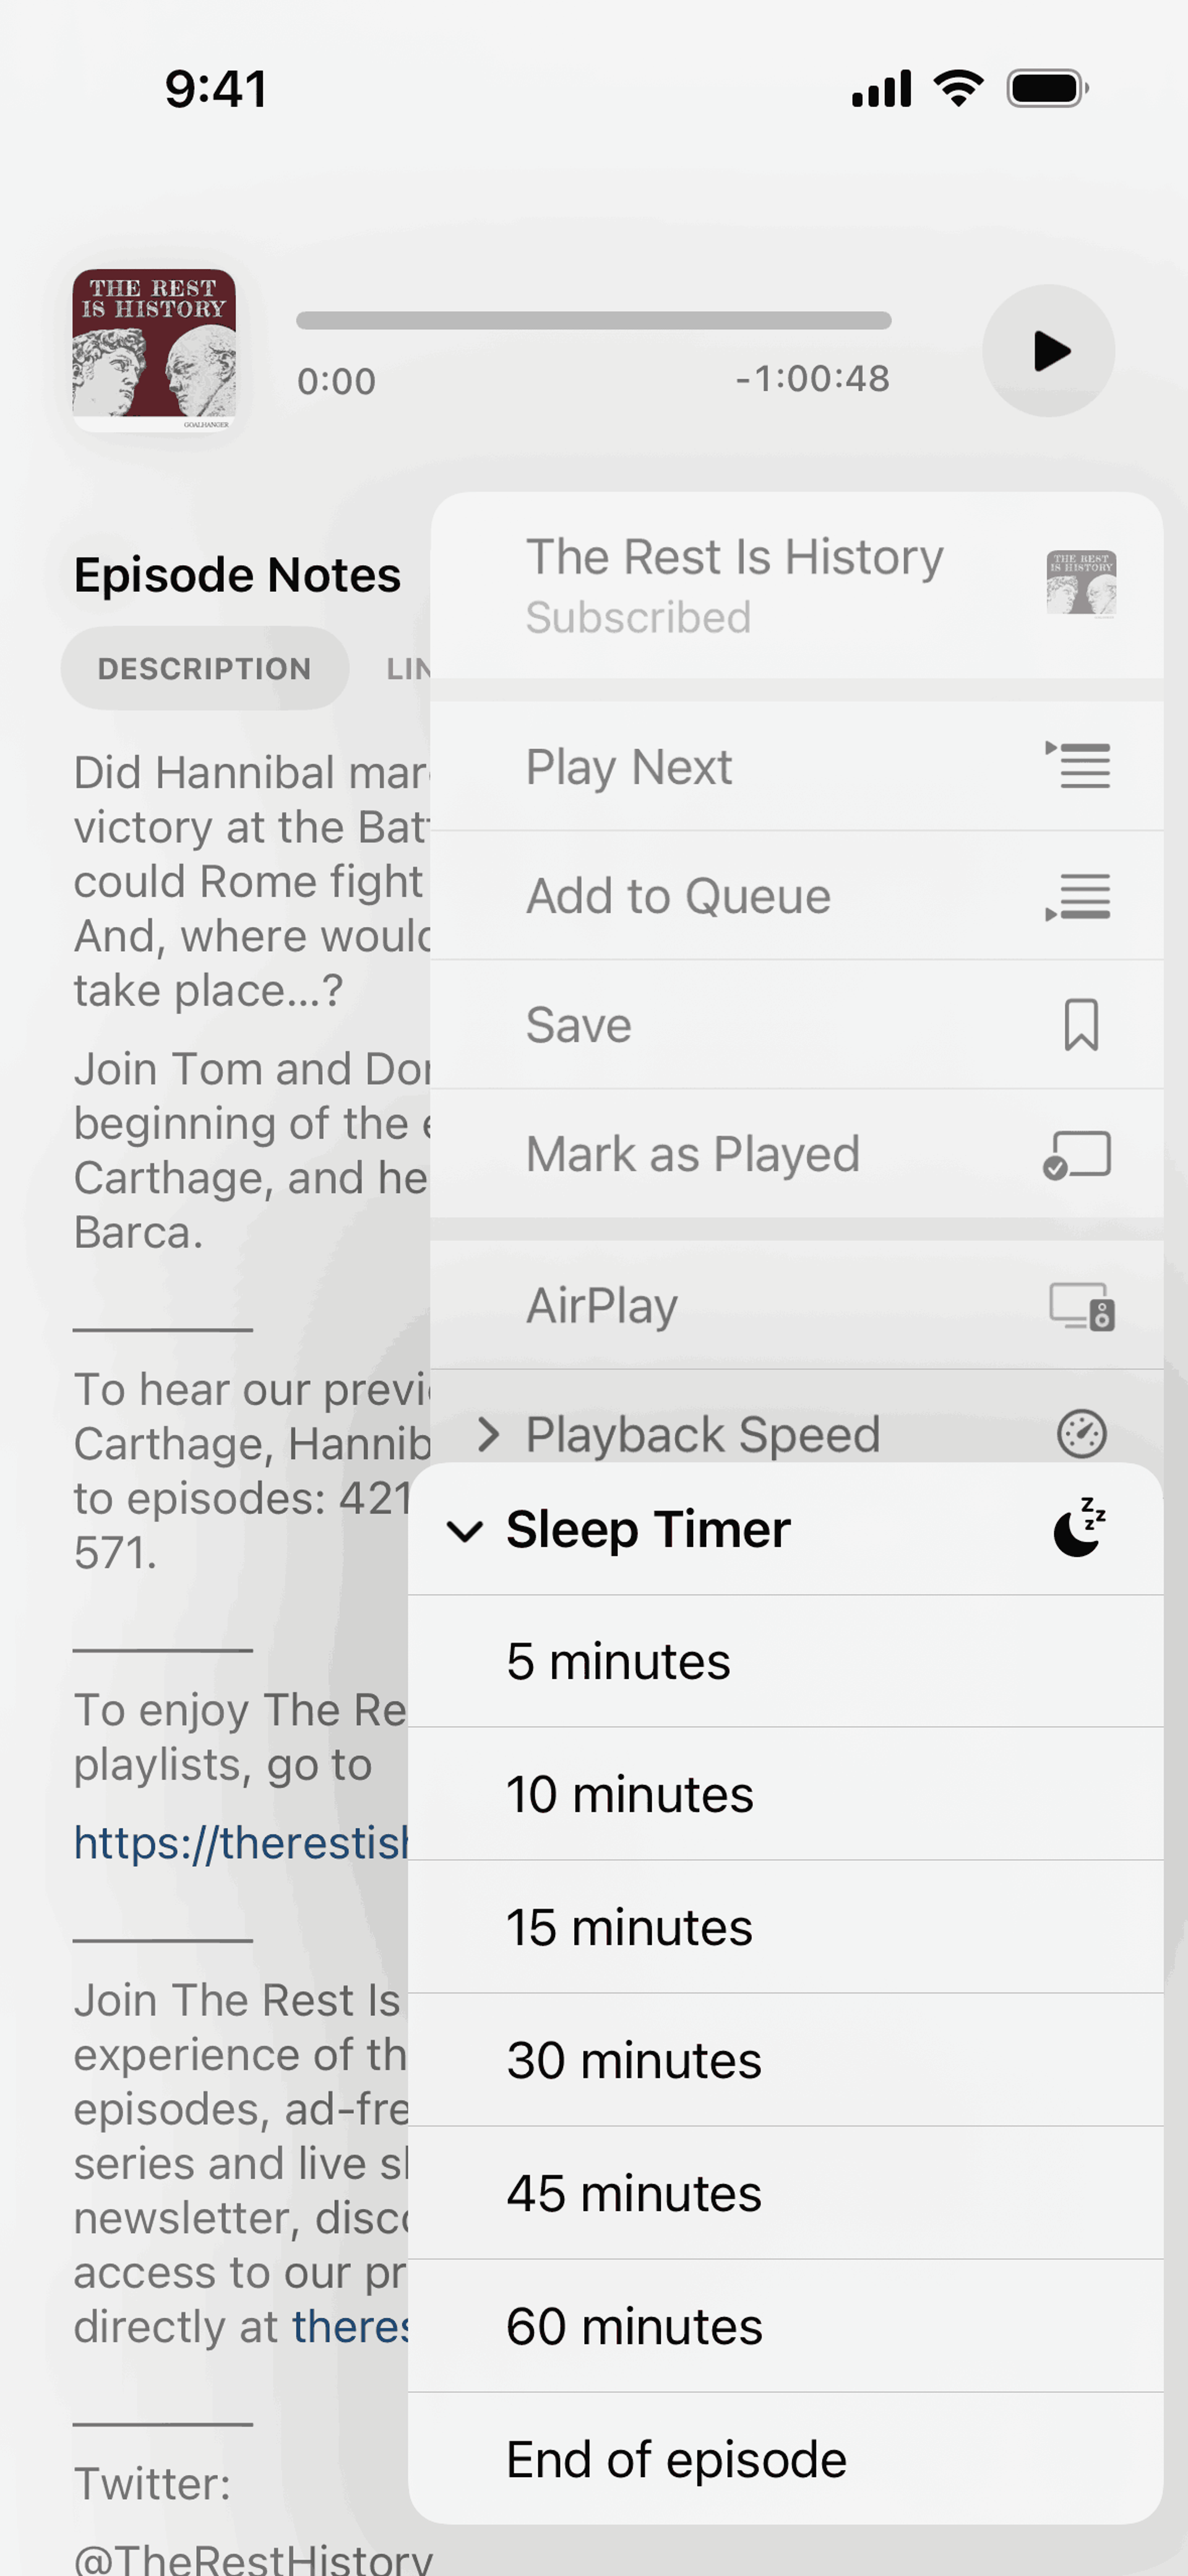Tap the battery icon in status bar
This screenshot has width=1188, height=2576.
click(x=1047, y=88)
